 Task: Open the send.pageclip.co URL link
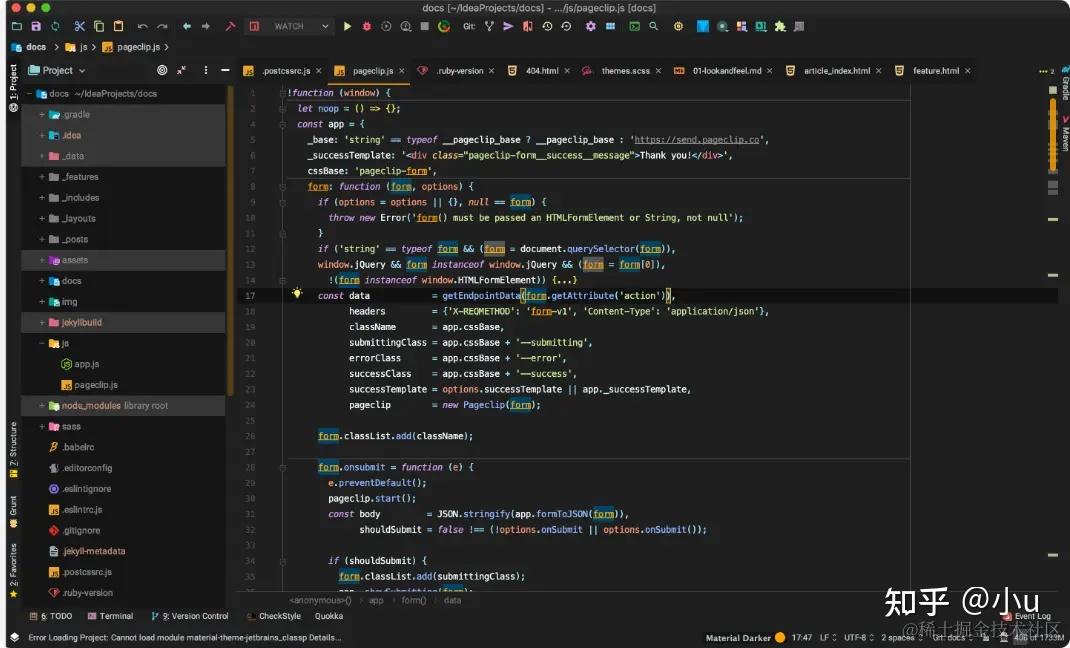pyautogui.click(x=697, y=140)
